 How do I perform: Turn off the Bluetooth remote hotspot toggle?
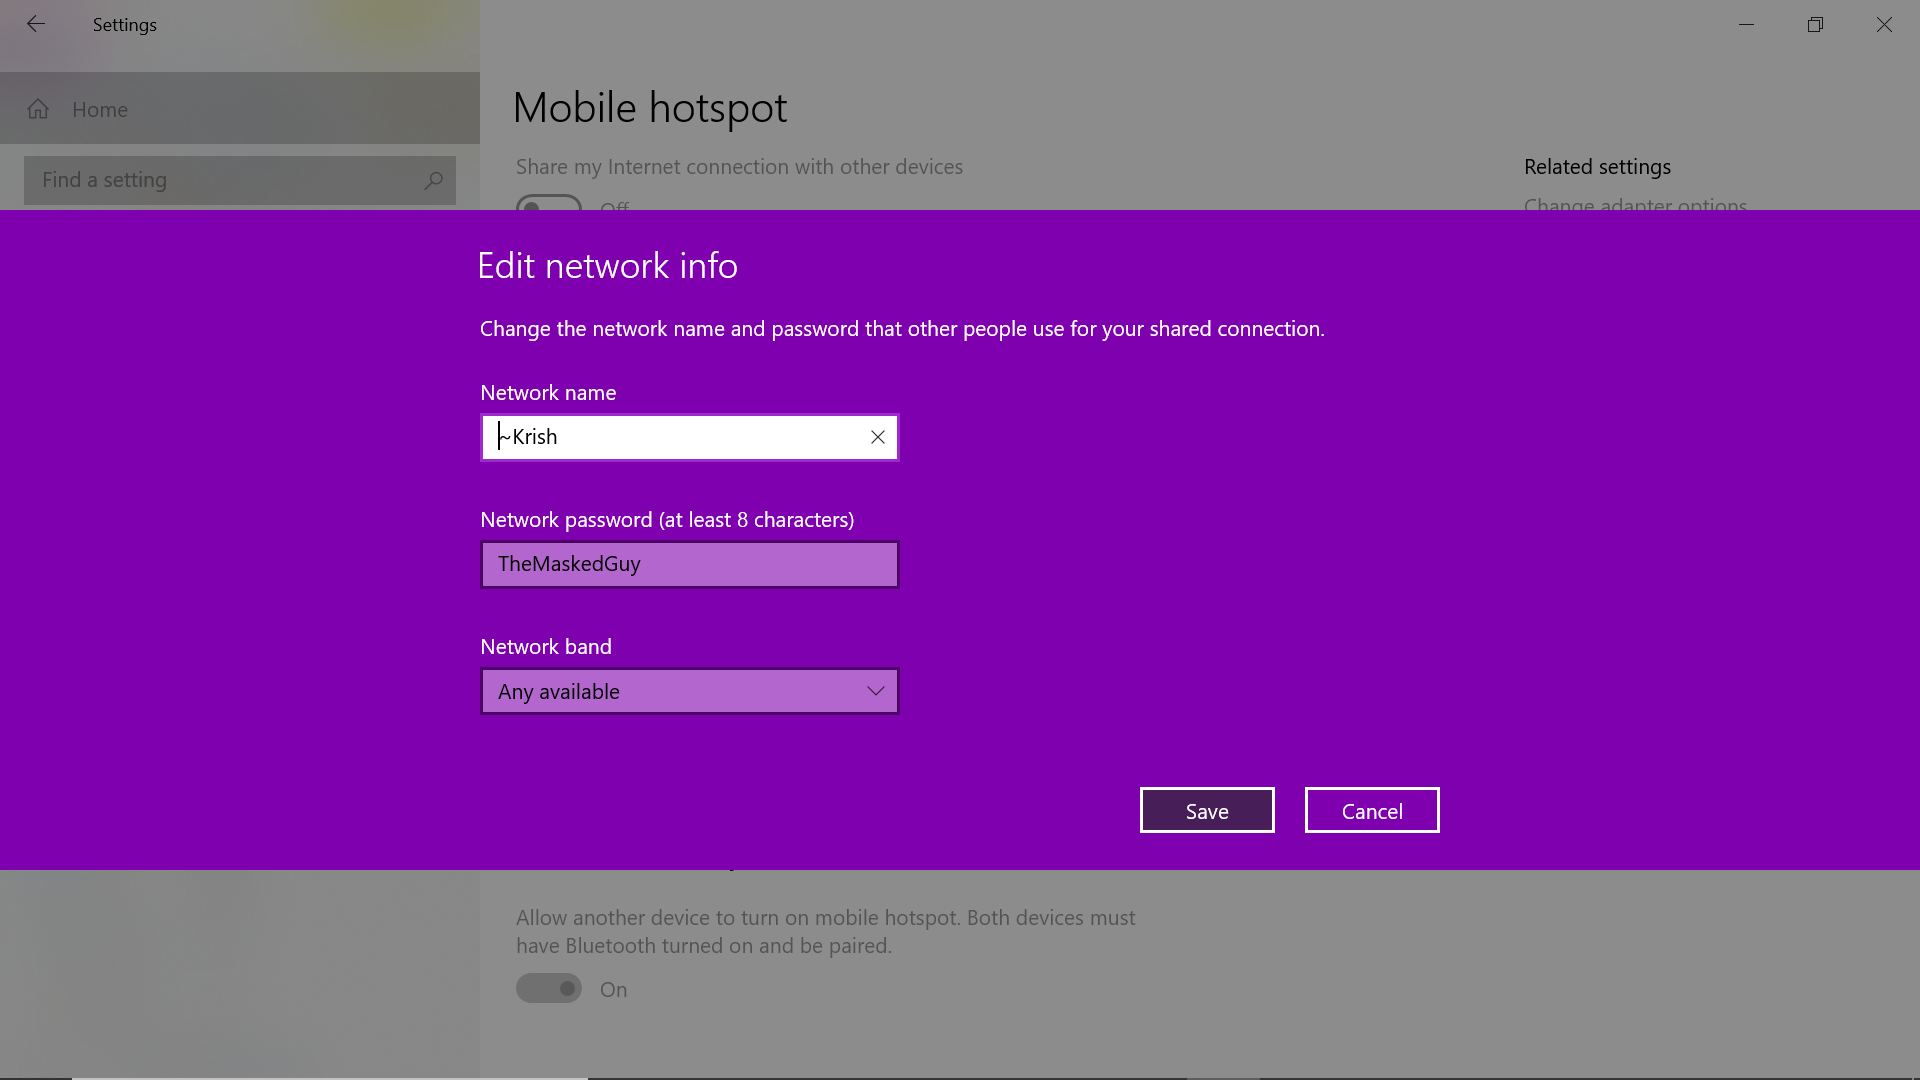[548, 988]
